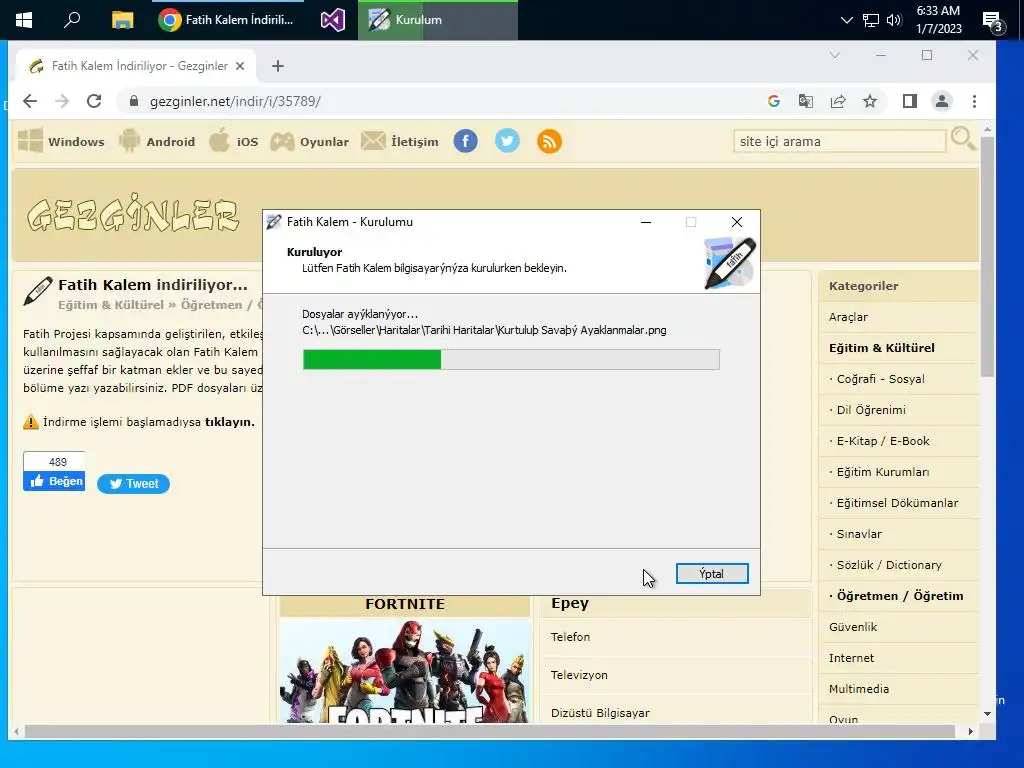
Task: Click site search magnifier icon
Action: 963,139
